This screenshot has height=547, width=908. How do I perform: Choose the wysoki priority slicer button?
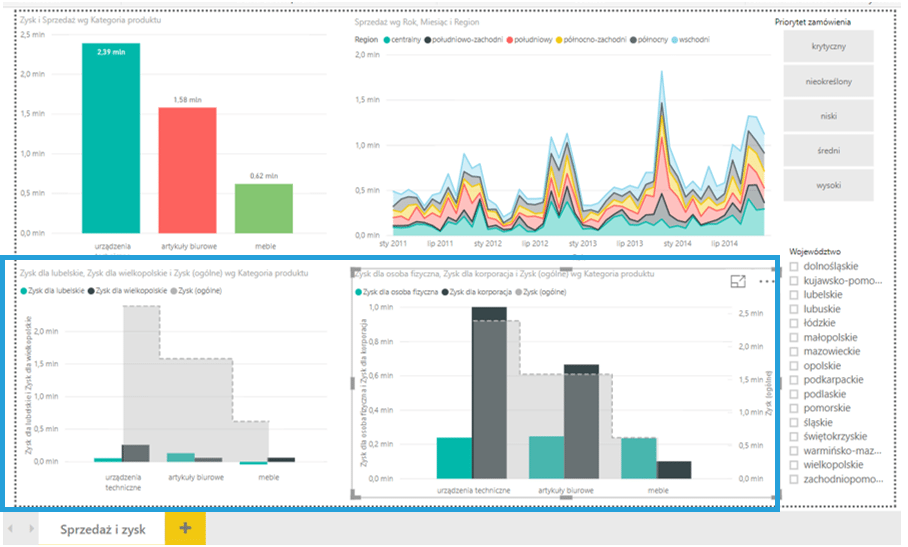829,185
